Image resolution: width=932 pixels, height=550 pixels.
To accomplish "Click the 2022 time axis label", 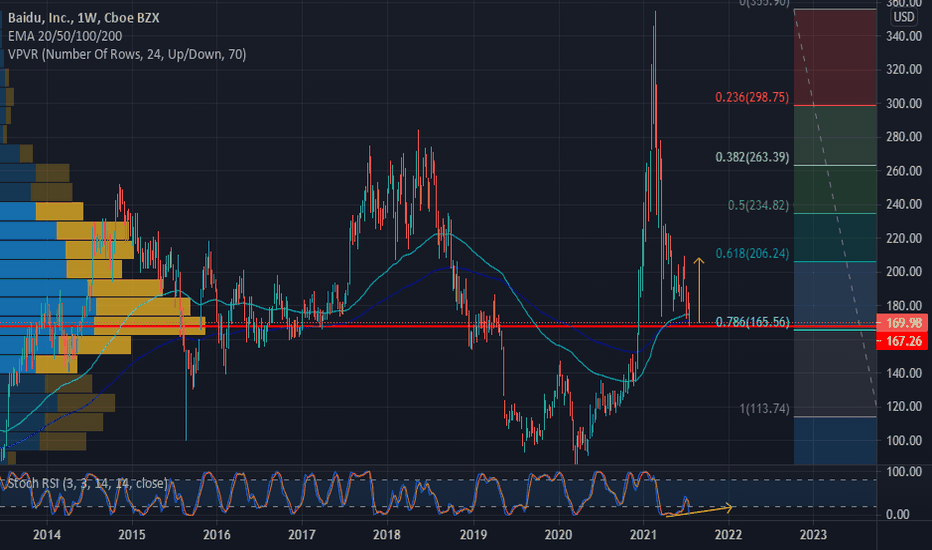I will (x=728, y=535).
